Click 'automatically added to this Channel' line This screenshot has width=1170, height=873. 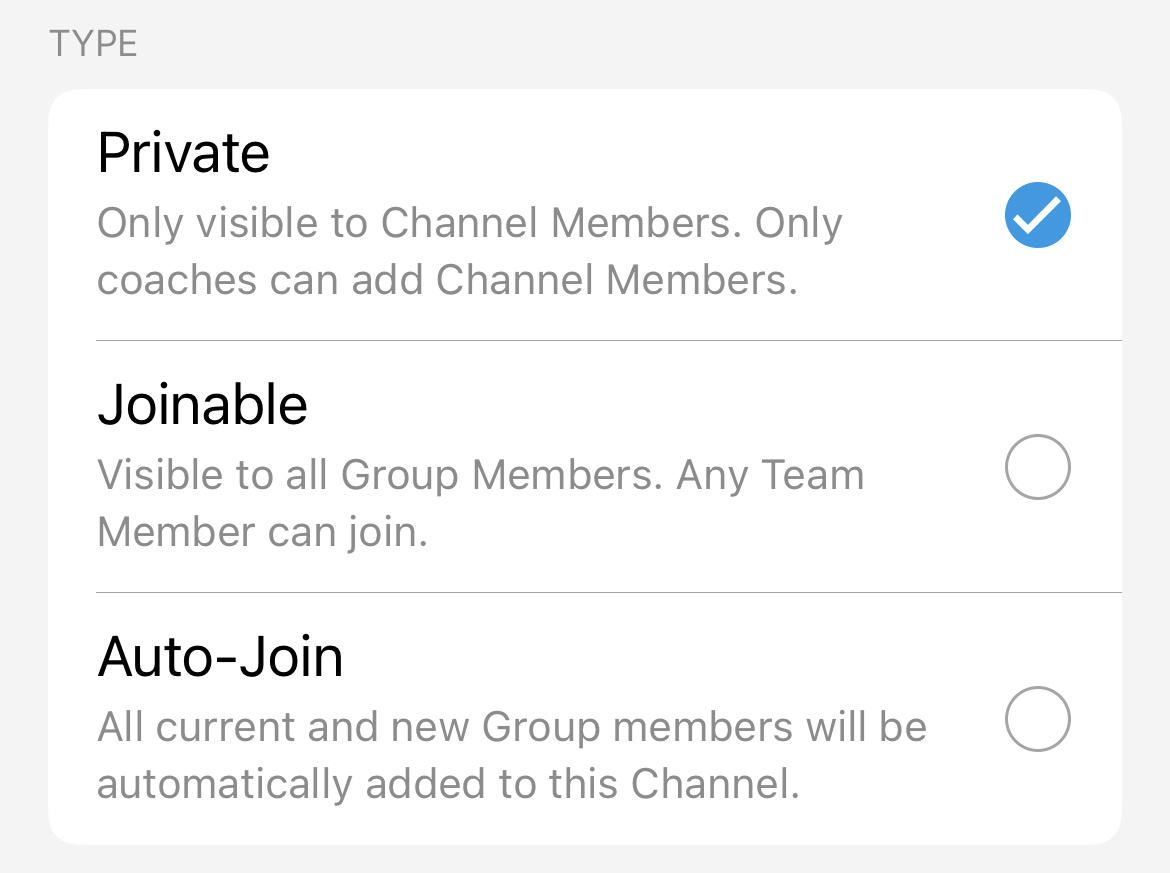coord(448,785)
